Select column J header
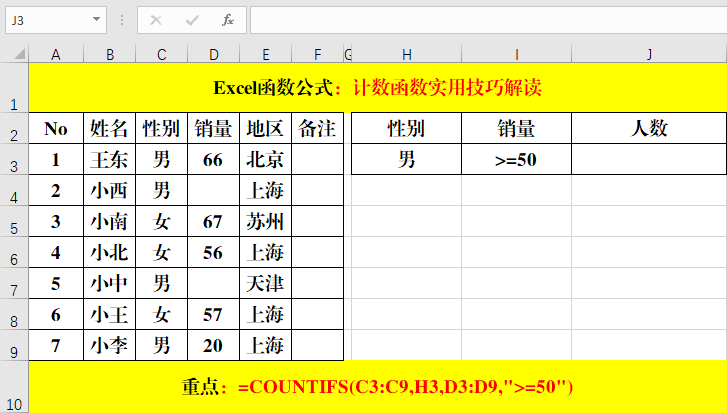 point(649,54)
